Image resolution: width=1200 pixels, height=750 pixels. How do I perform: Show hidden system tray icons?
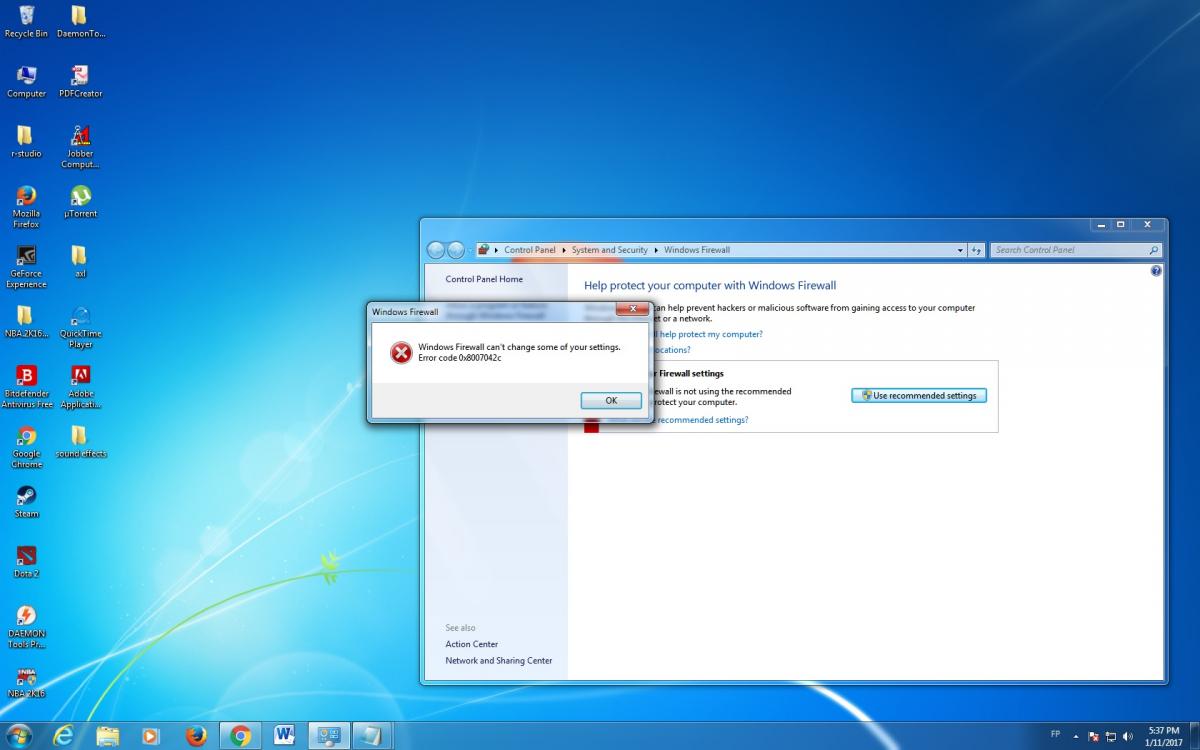click(1076, 736)
